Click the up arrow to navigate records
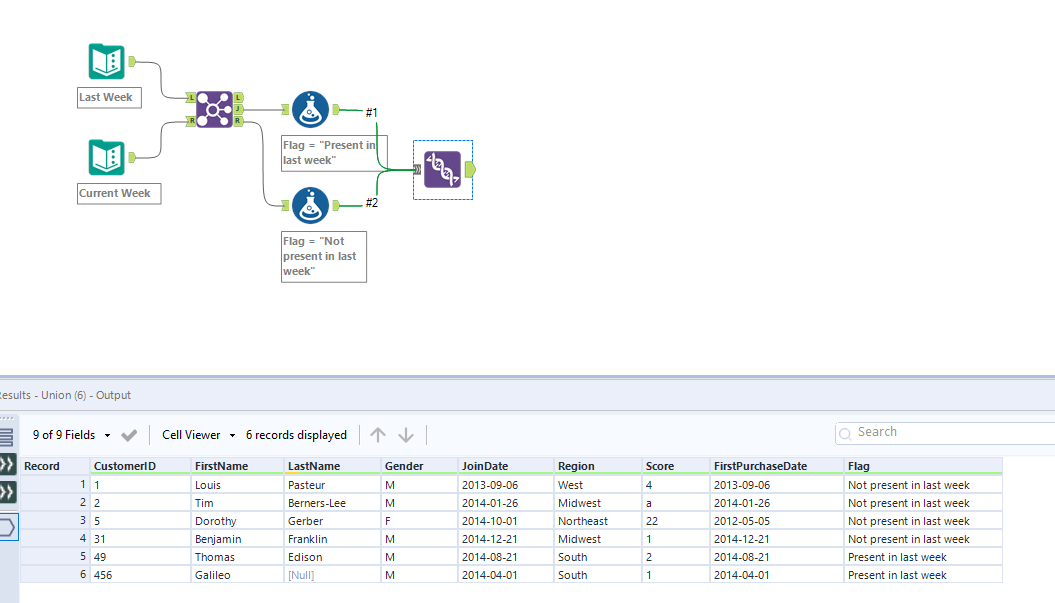 click(x=378, y=434)
